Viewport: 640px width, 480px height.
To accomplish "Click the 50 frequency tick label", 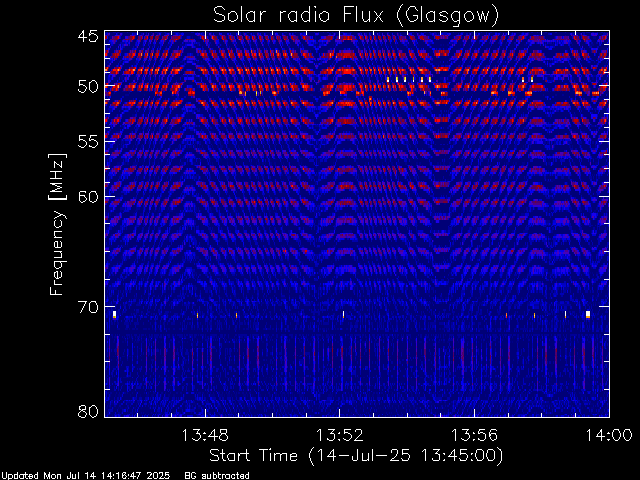I will (x=88, y=86).
